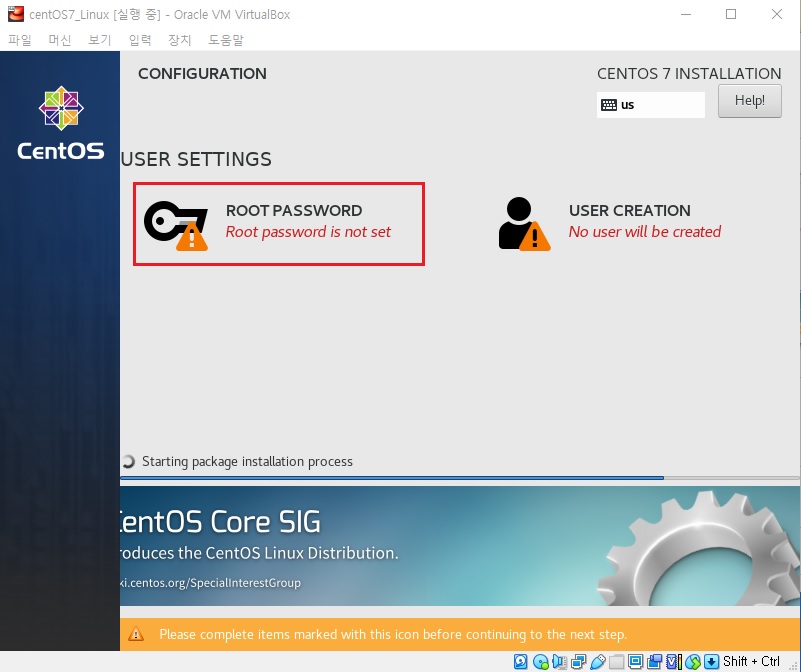
Task: Click the shared folders status icon
Action: 617,661
